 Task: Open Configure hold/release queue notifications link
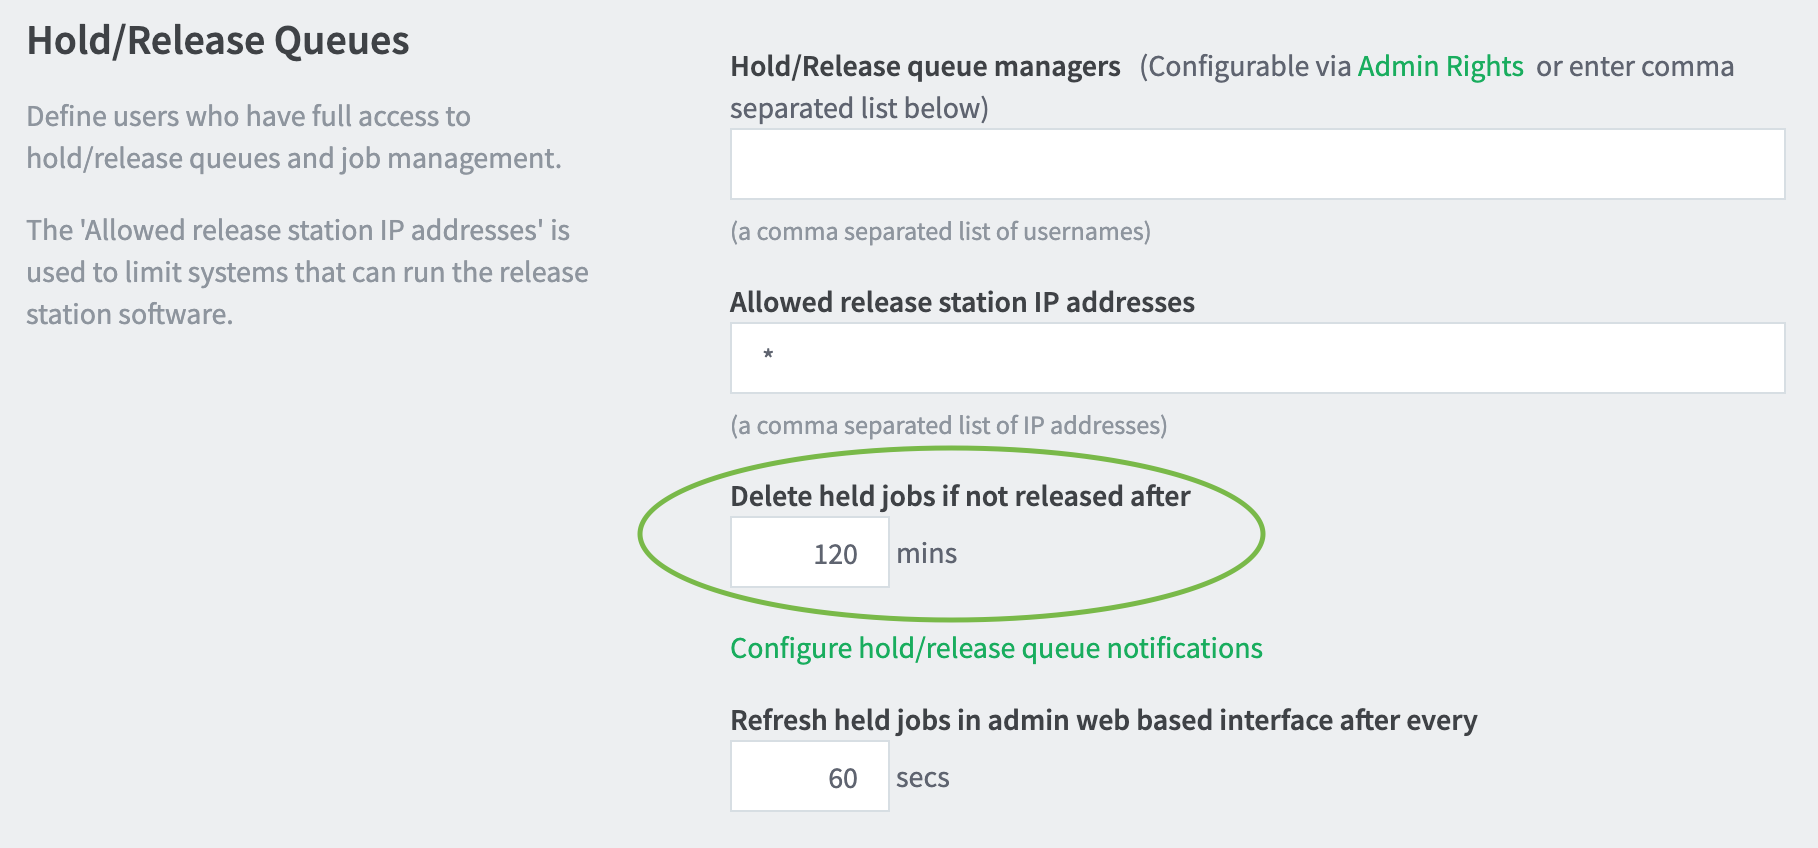996,648
